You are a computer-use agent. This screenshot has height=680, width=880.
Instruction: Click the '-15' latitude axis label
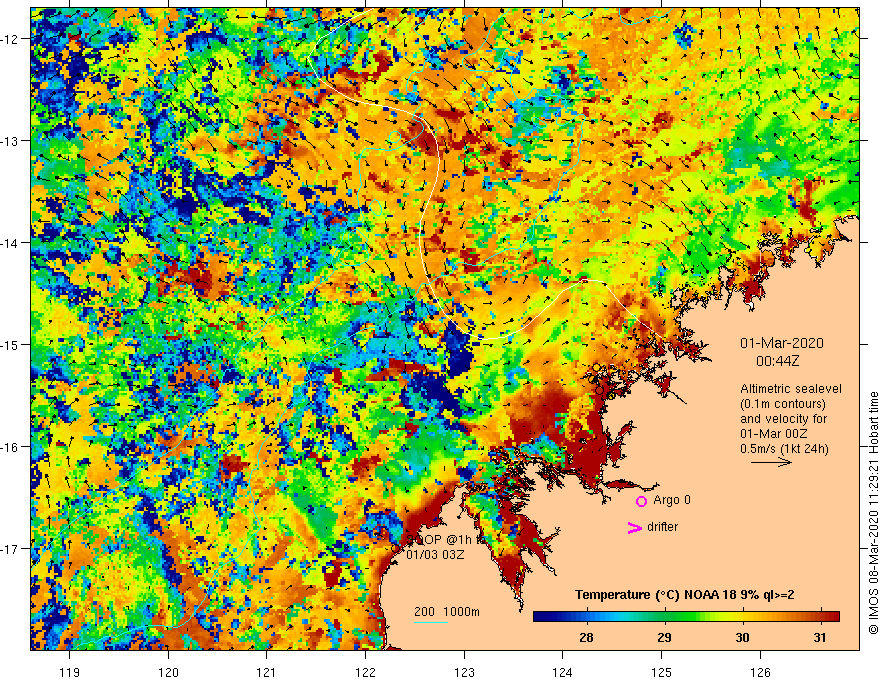tap(11, 345)
